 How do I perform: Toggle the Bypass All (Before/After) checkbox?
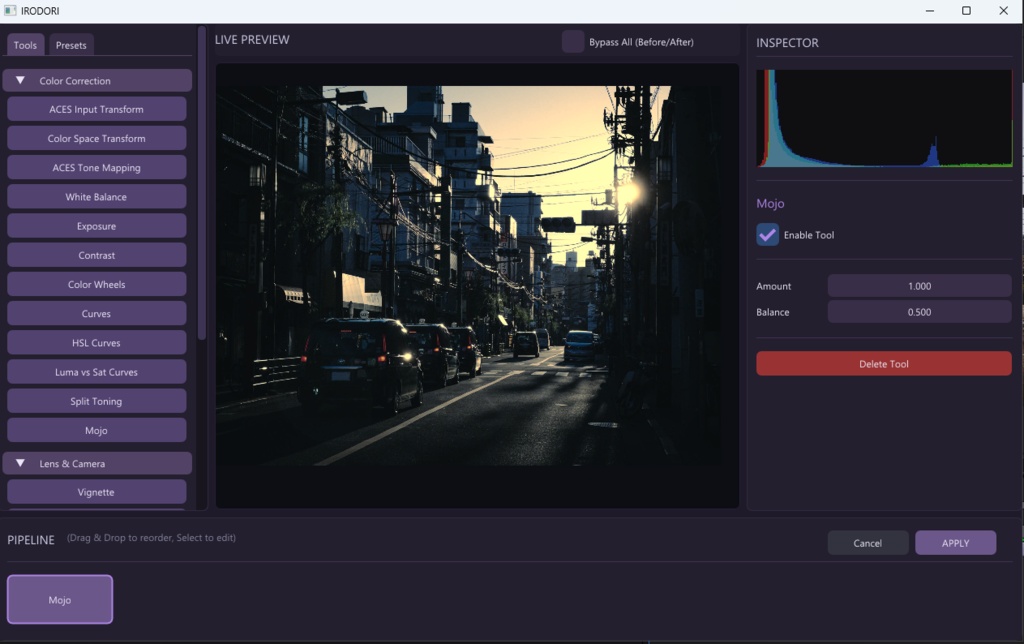[x=573, y=42]
